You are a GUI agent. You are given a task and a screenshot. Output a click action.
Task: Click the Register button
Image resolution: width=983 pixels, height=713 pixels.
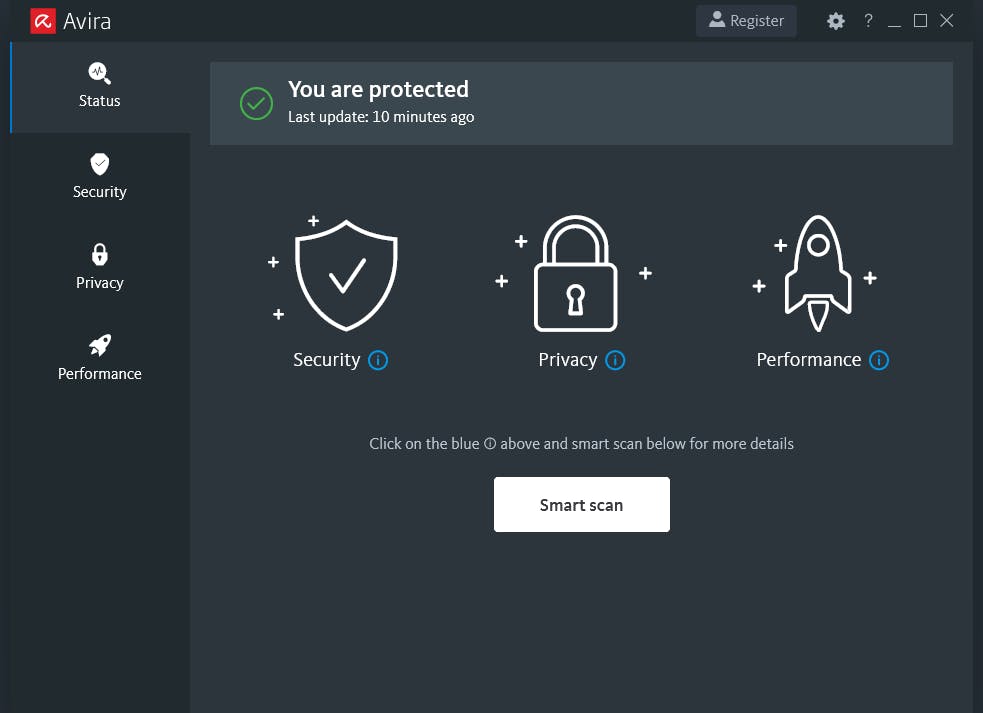click(x=746, y=21)
